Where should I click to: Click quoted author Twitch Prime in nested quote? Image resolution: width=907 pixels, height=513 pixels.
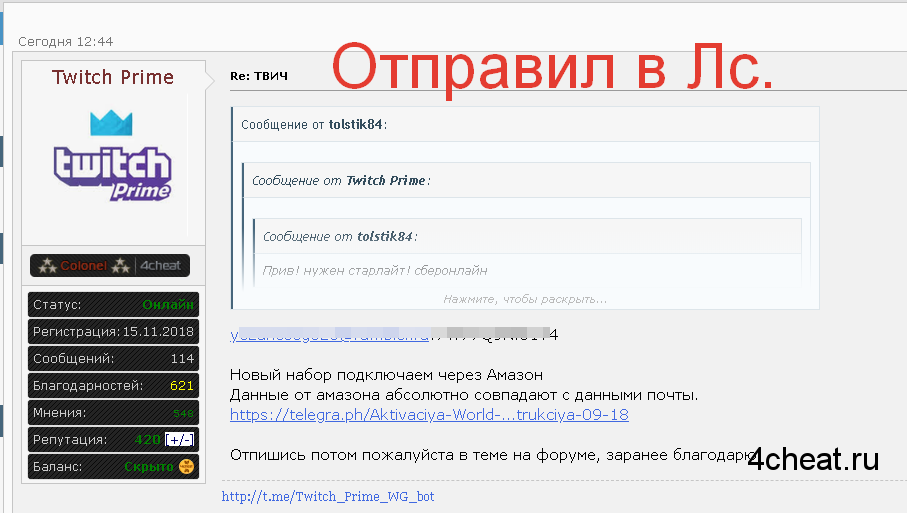386,180
